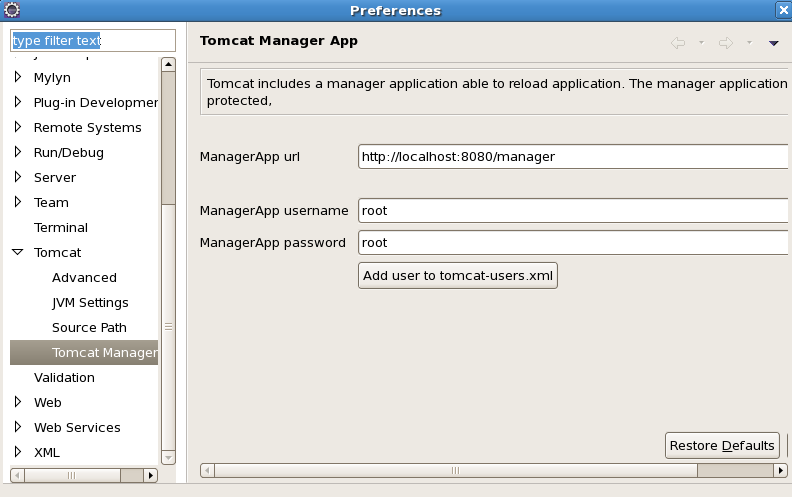Screen dimensions: 792x497
Task: Select Run/Debug preferences entry
Action: point(69,153)
